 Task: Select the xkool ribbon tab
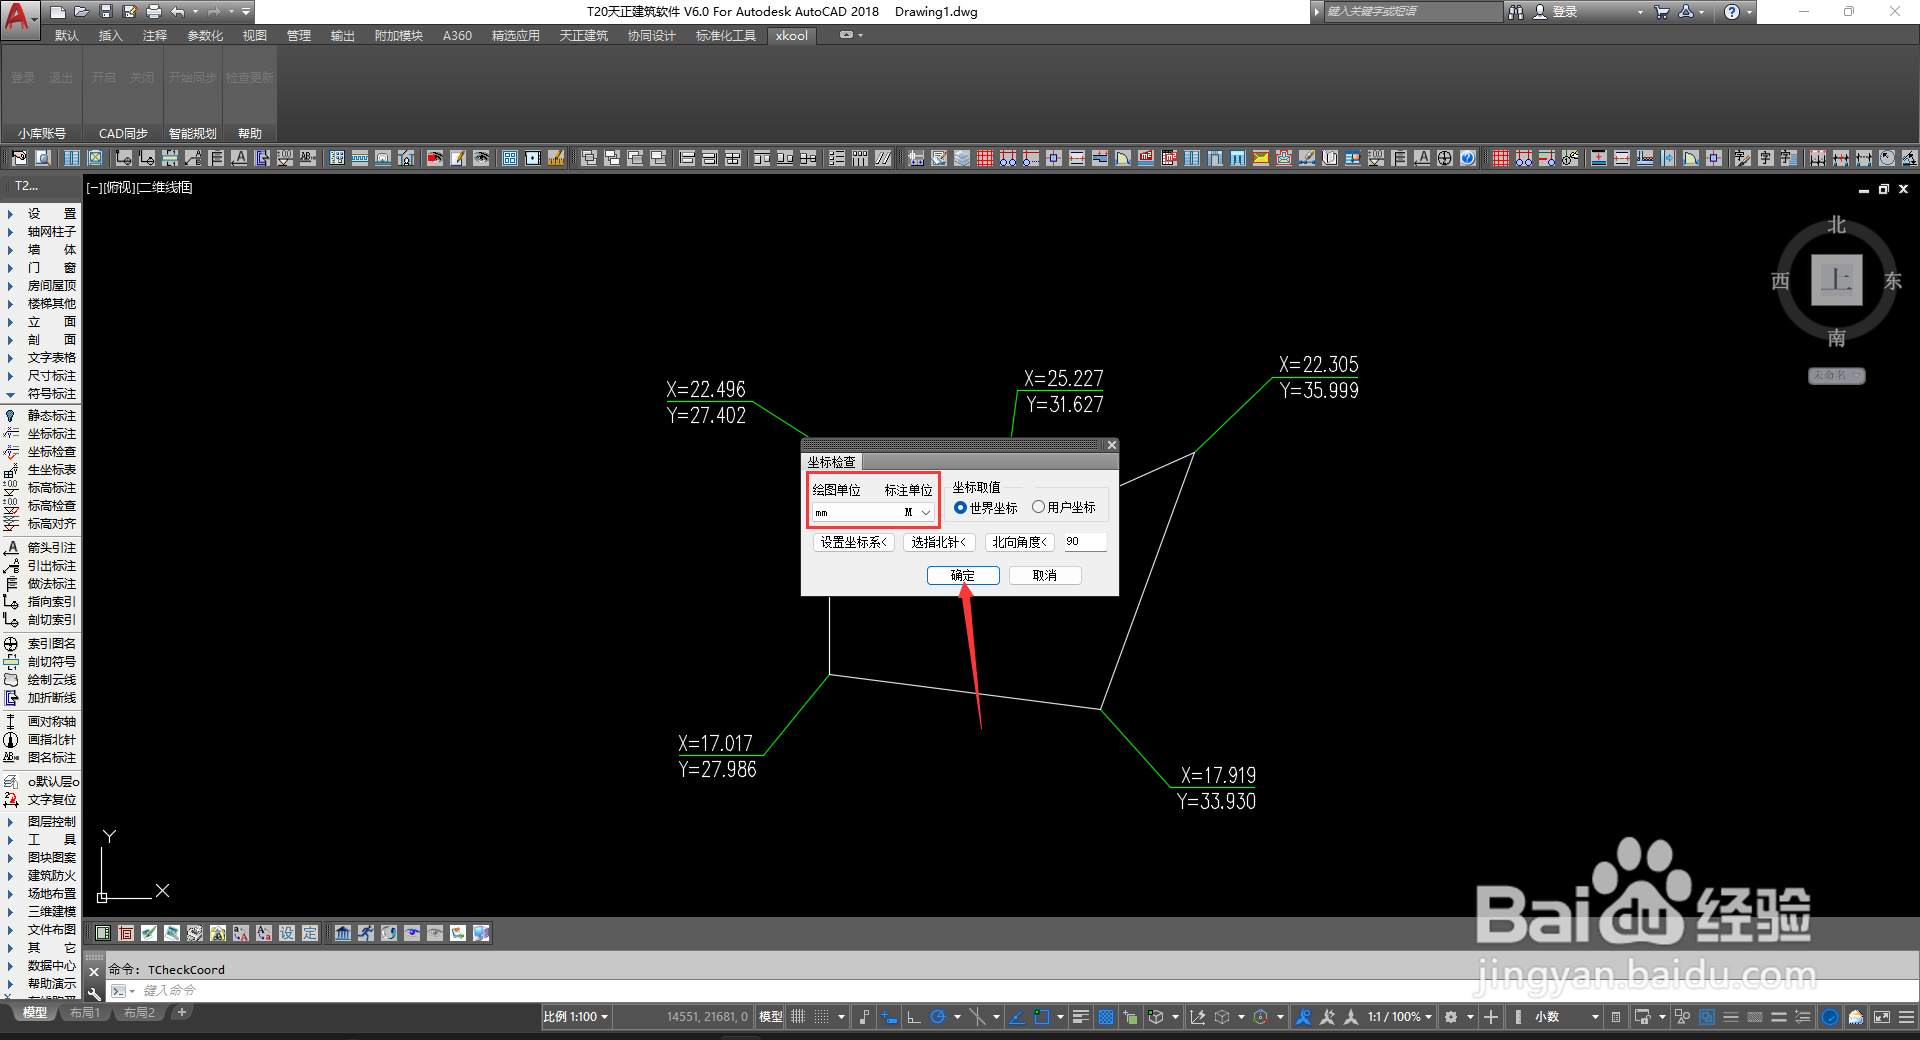(x=792, y=36)
